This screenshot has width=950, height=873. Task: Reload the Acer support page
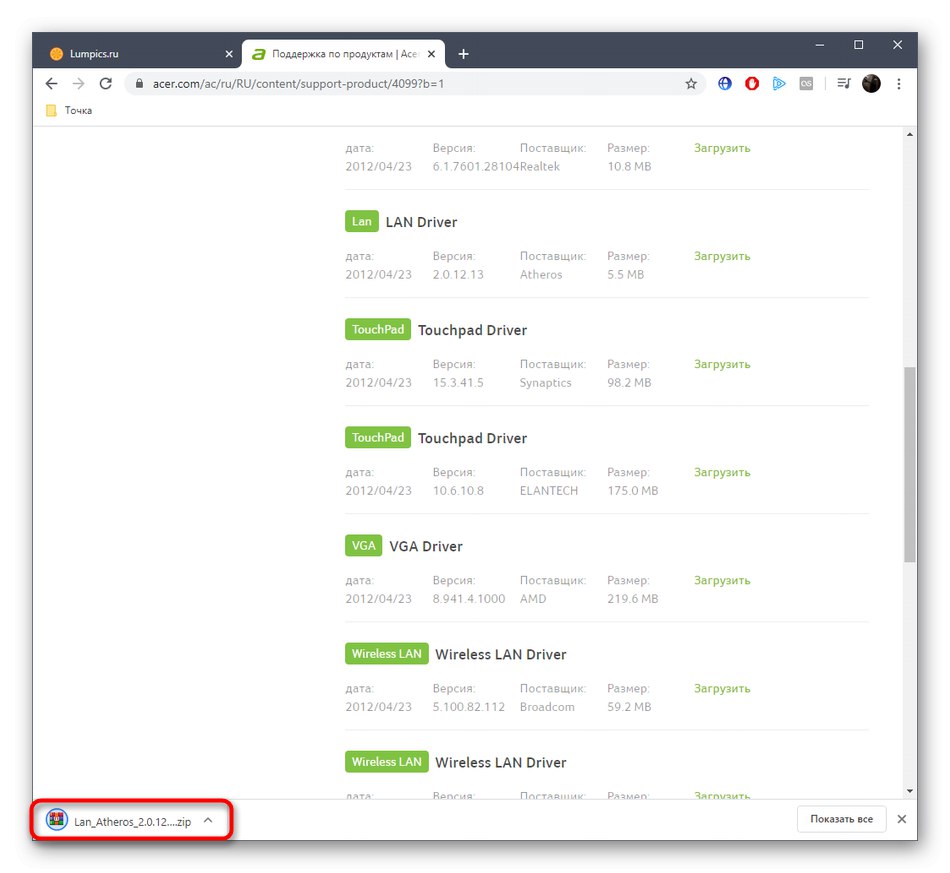point(105,84)
